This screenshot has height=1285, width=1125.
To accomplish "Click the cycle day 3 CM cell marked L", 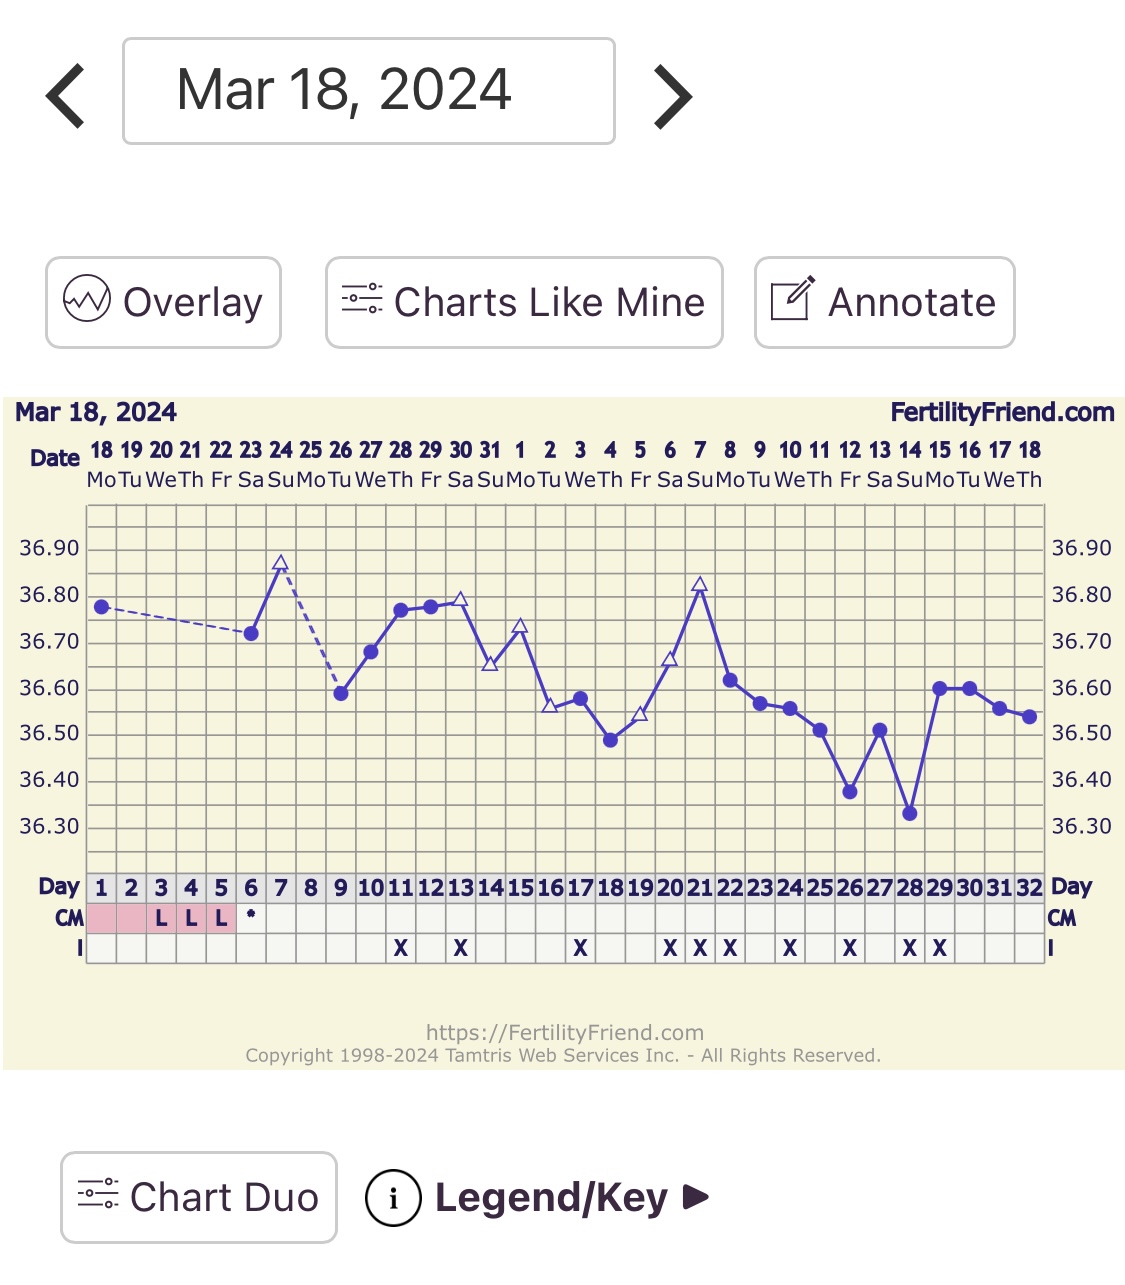I will pos(161,918).
